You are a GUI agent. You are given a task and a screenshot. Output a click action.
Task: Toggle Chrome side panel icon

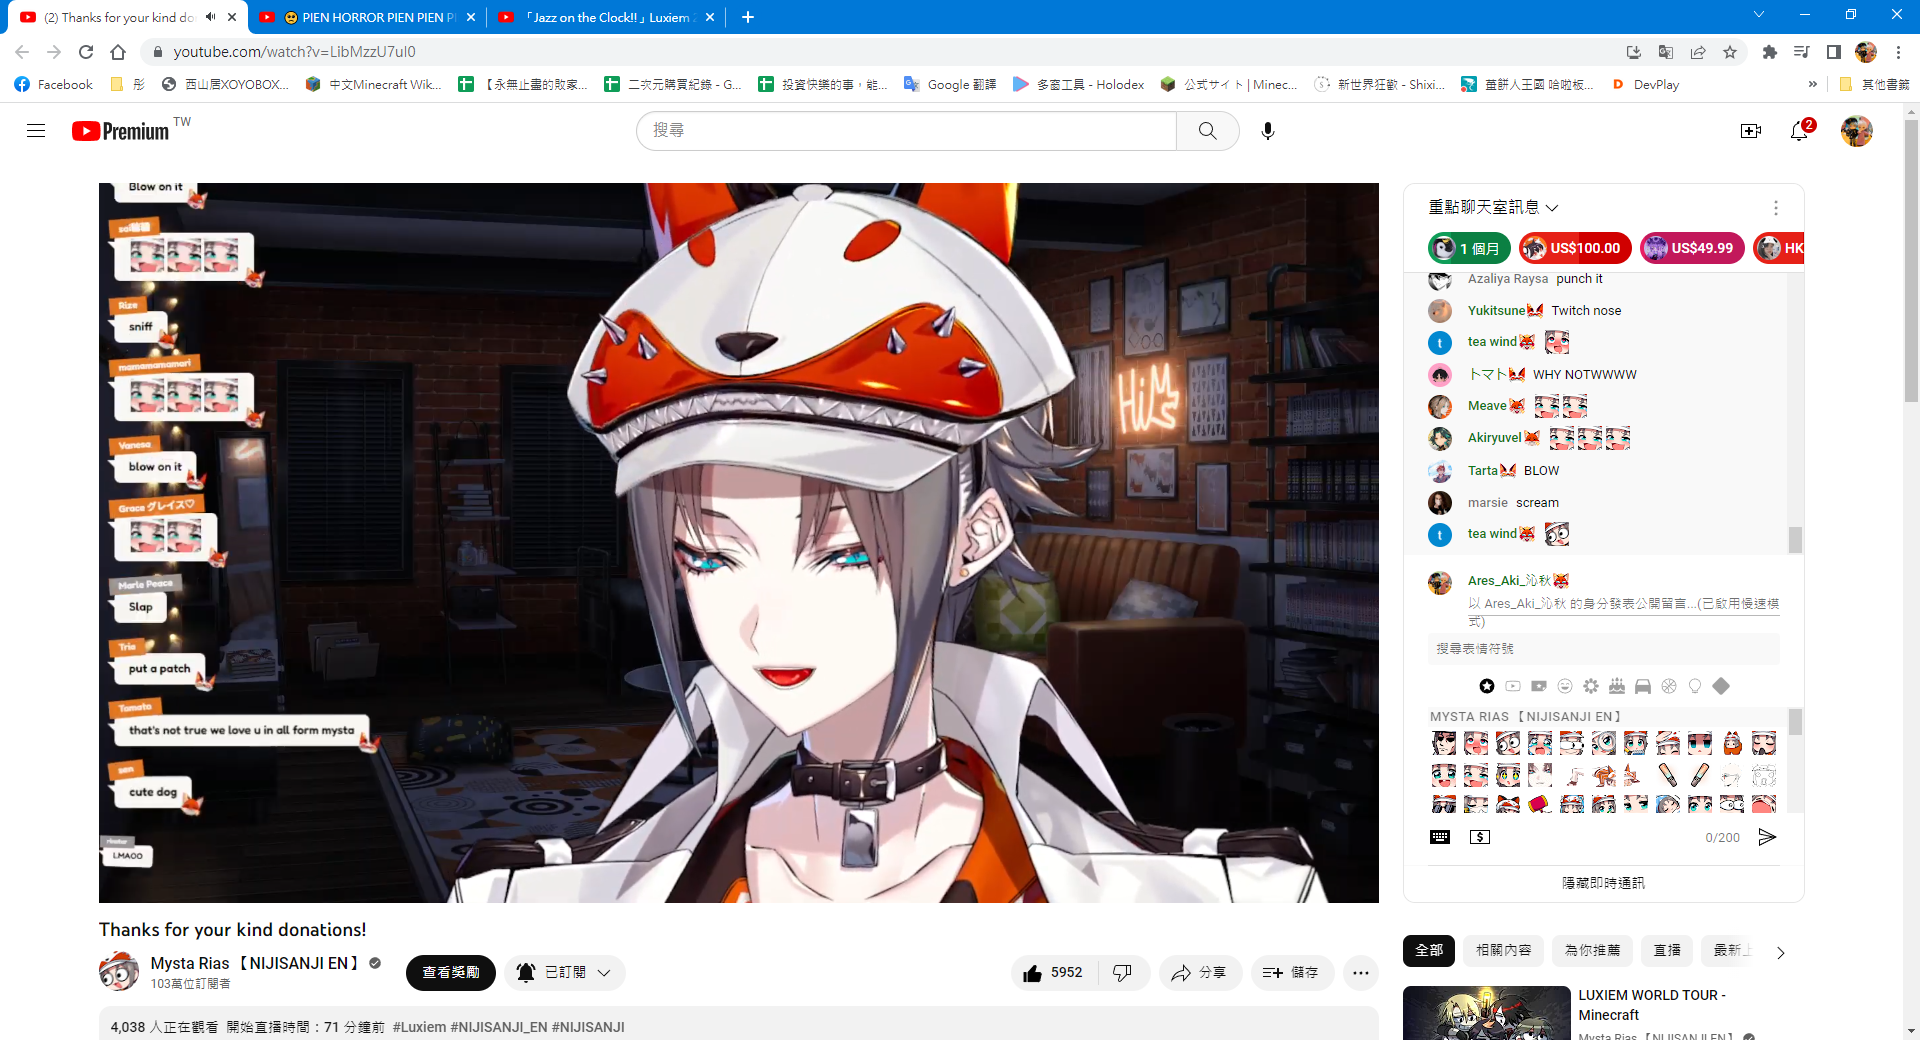(x=1833, y=52)
